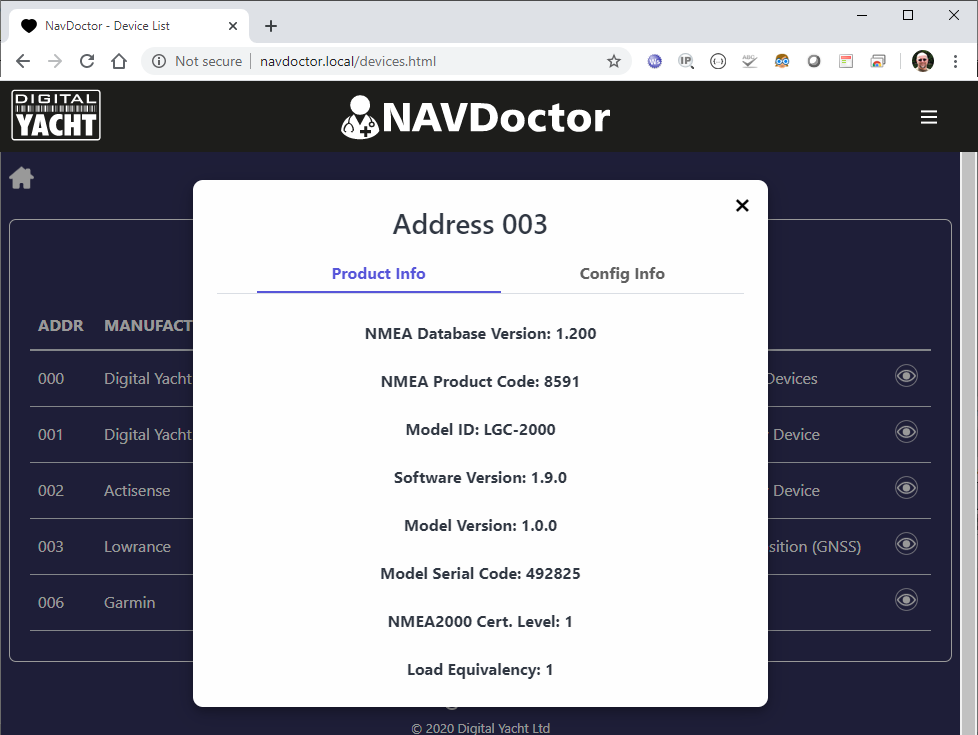
Task: Reload the page in browser
Action: (87, 61)
